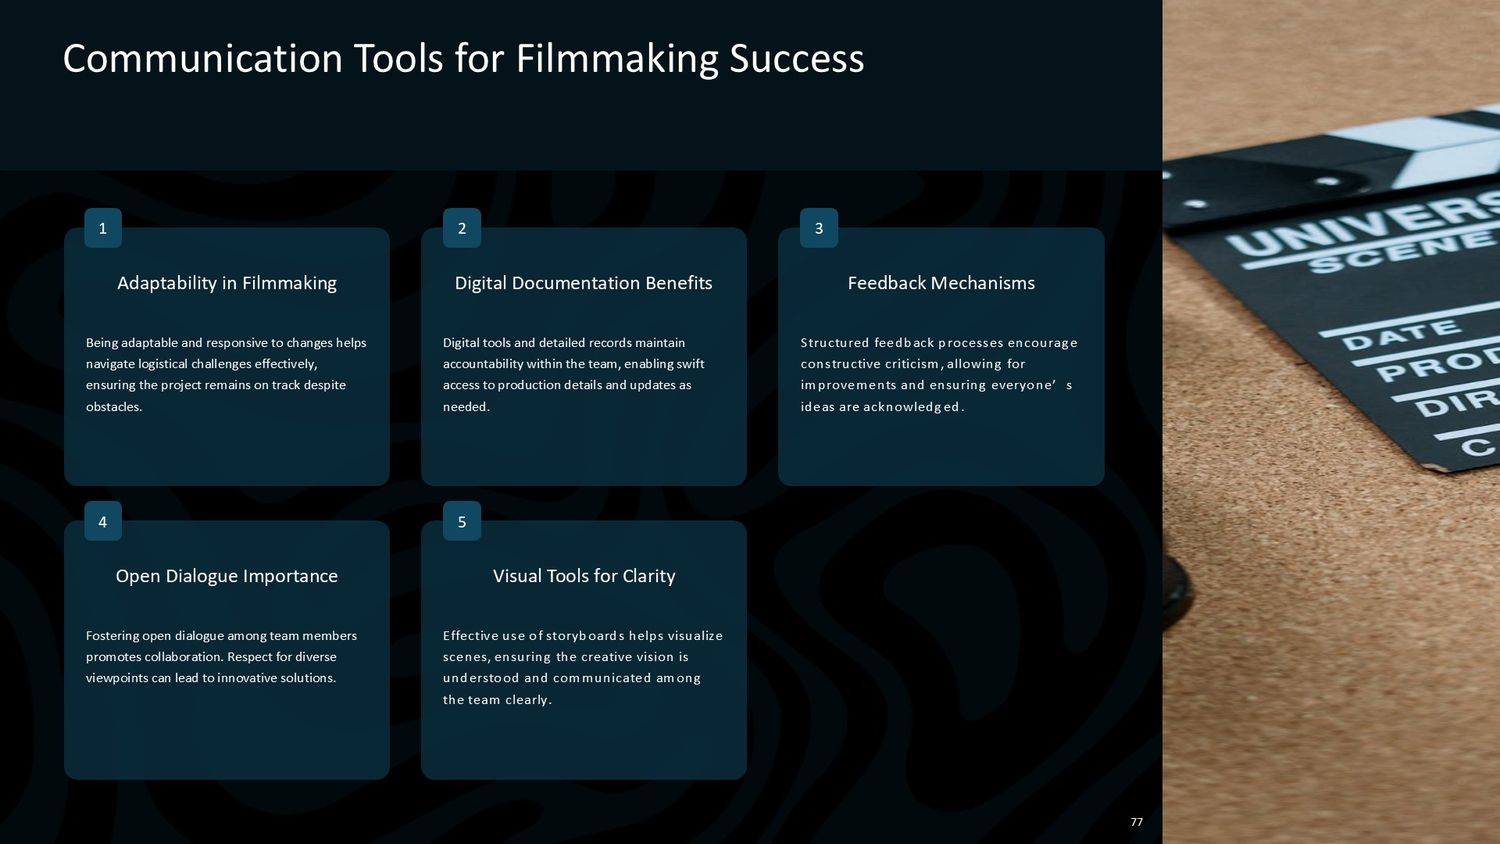Click number badge 4 on Open Dialogue card
1500x844 pixels.
tap(103, 521)
